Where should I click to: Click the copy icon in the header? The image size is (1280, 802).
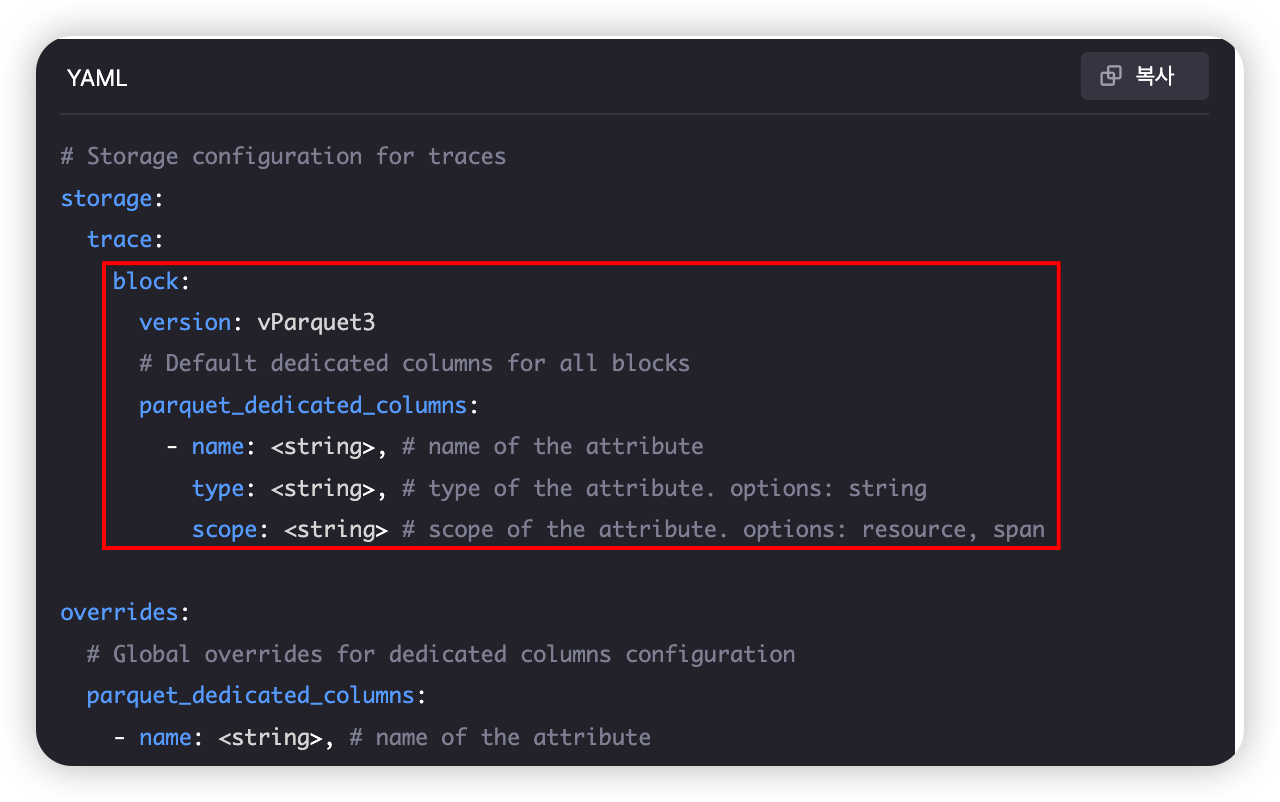1111,76
